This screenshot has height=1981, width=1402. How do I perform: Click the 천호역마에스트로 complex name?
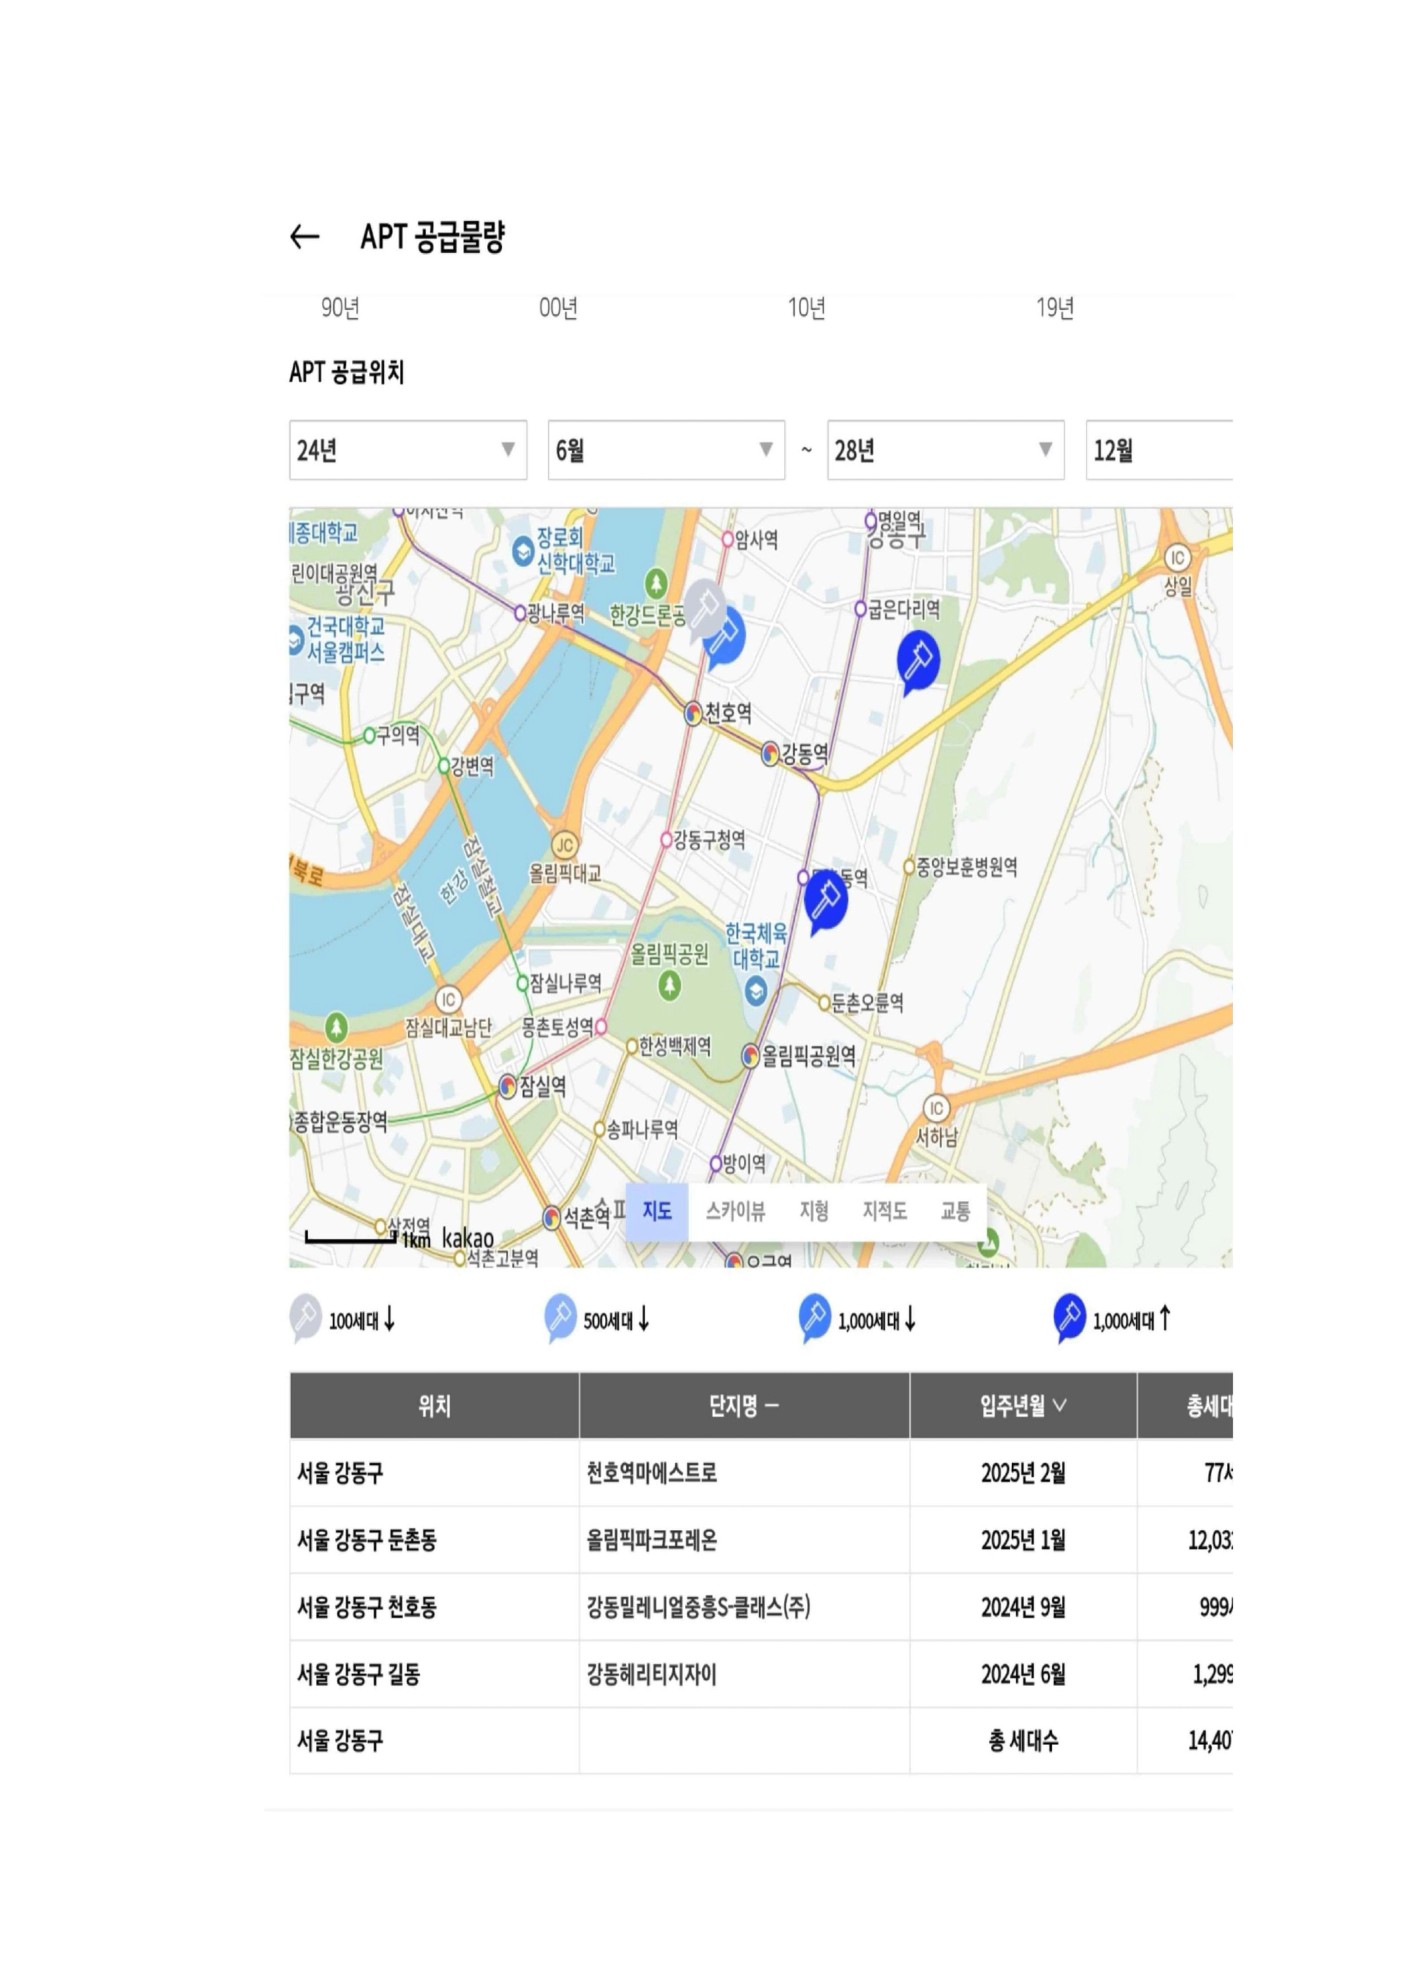[652, 1473]
